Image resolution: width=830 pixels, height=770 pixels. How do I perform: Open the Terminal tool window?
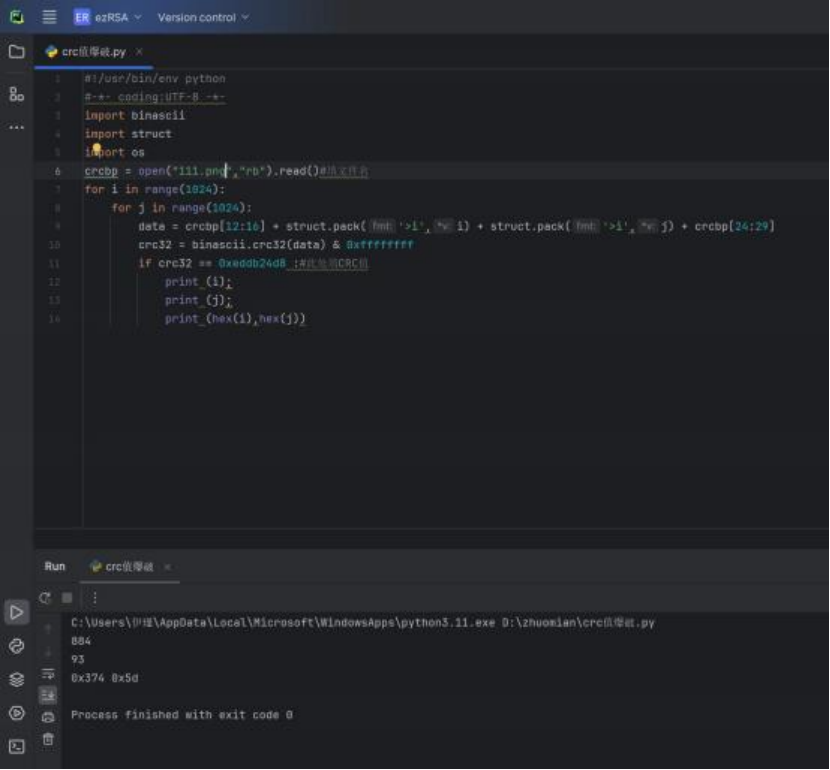(16, 747)
